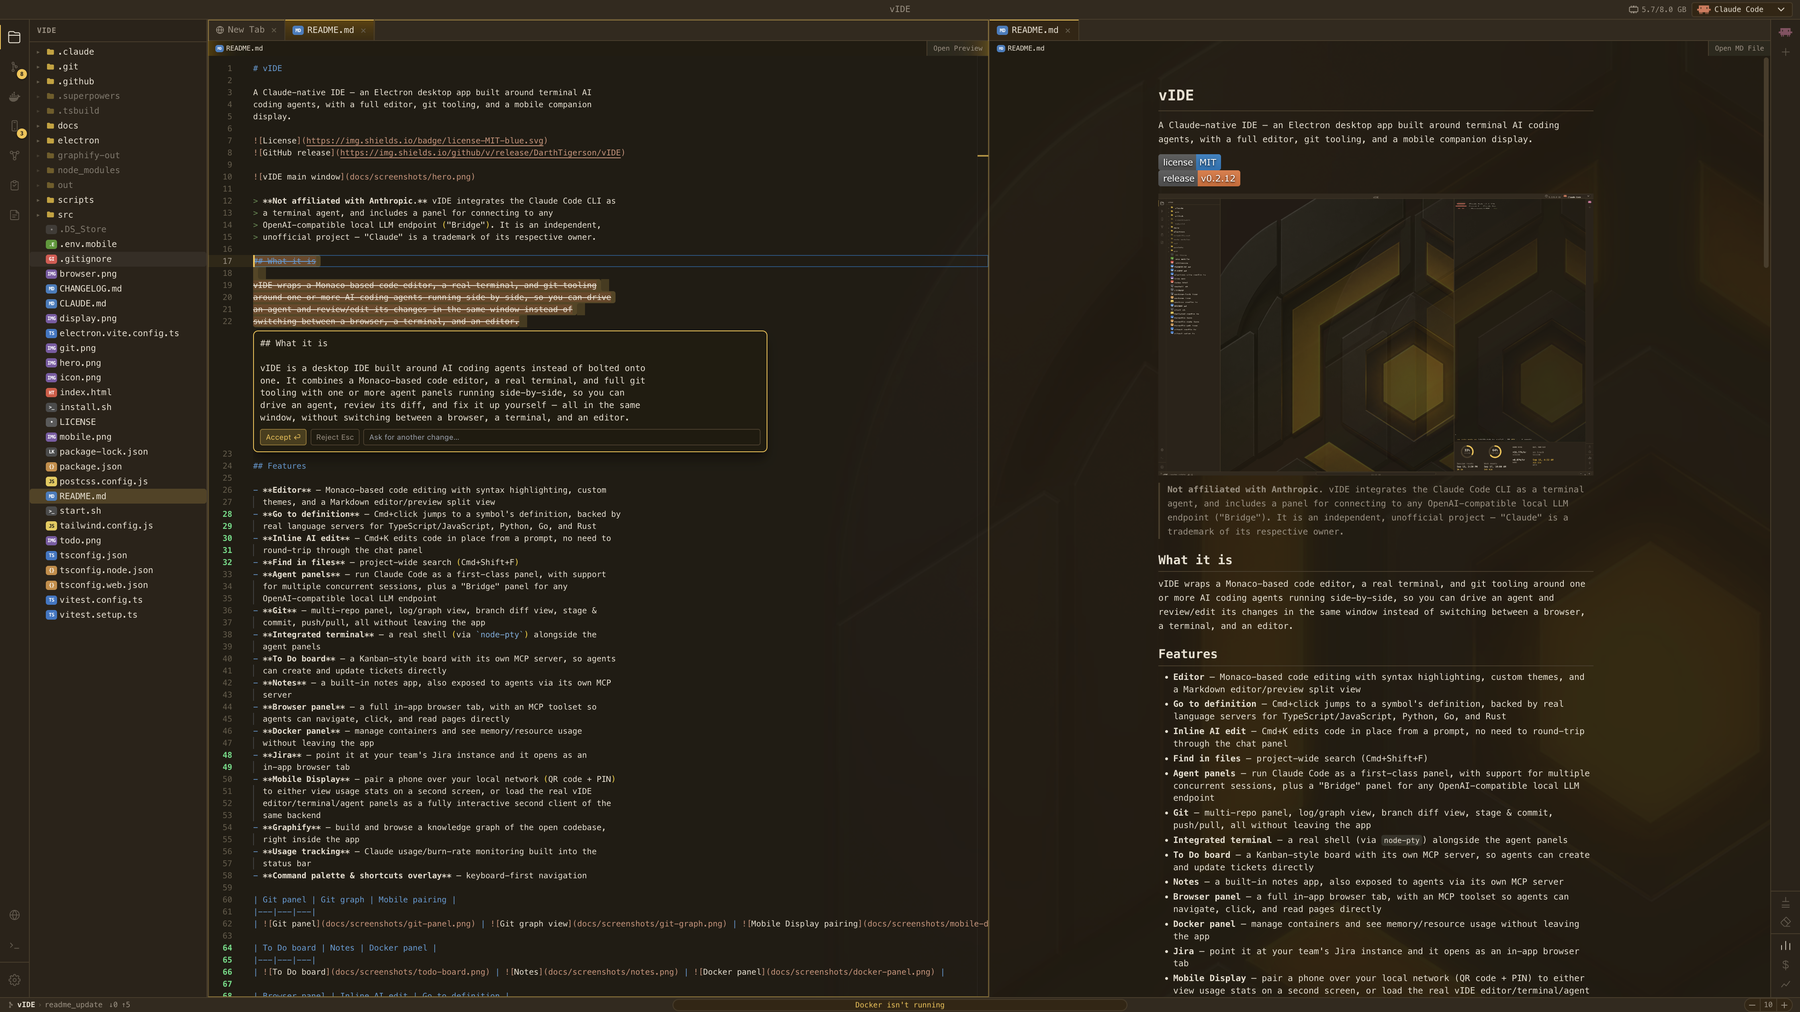Open the browser globe icon in sidebar
This screenshot has width=1800, height=1012.
click(x=14, y=915)
